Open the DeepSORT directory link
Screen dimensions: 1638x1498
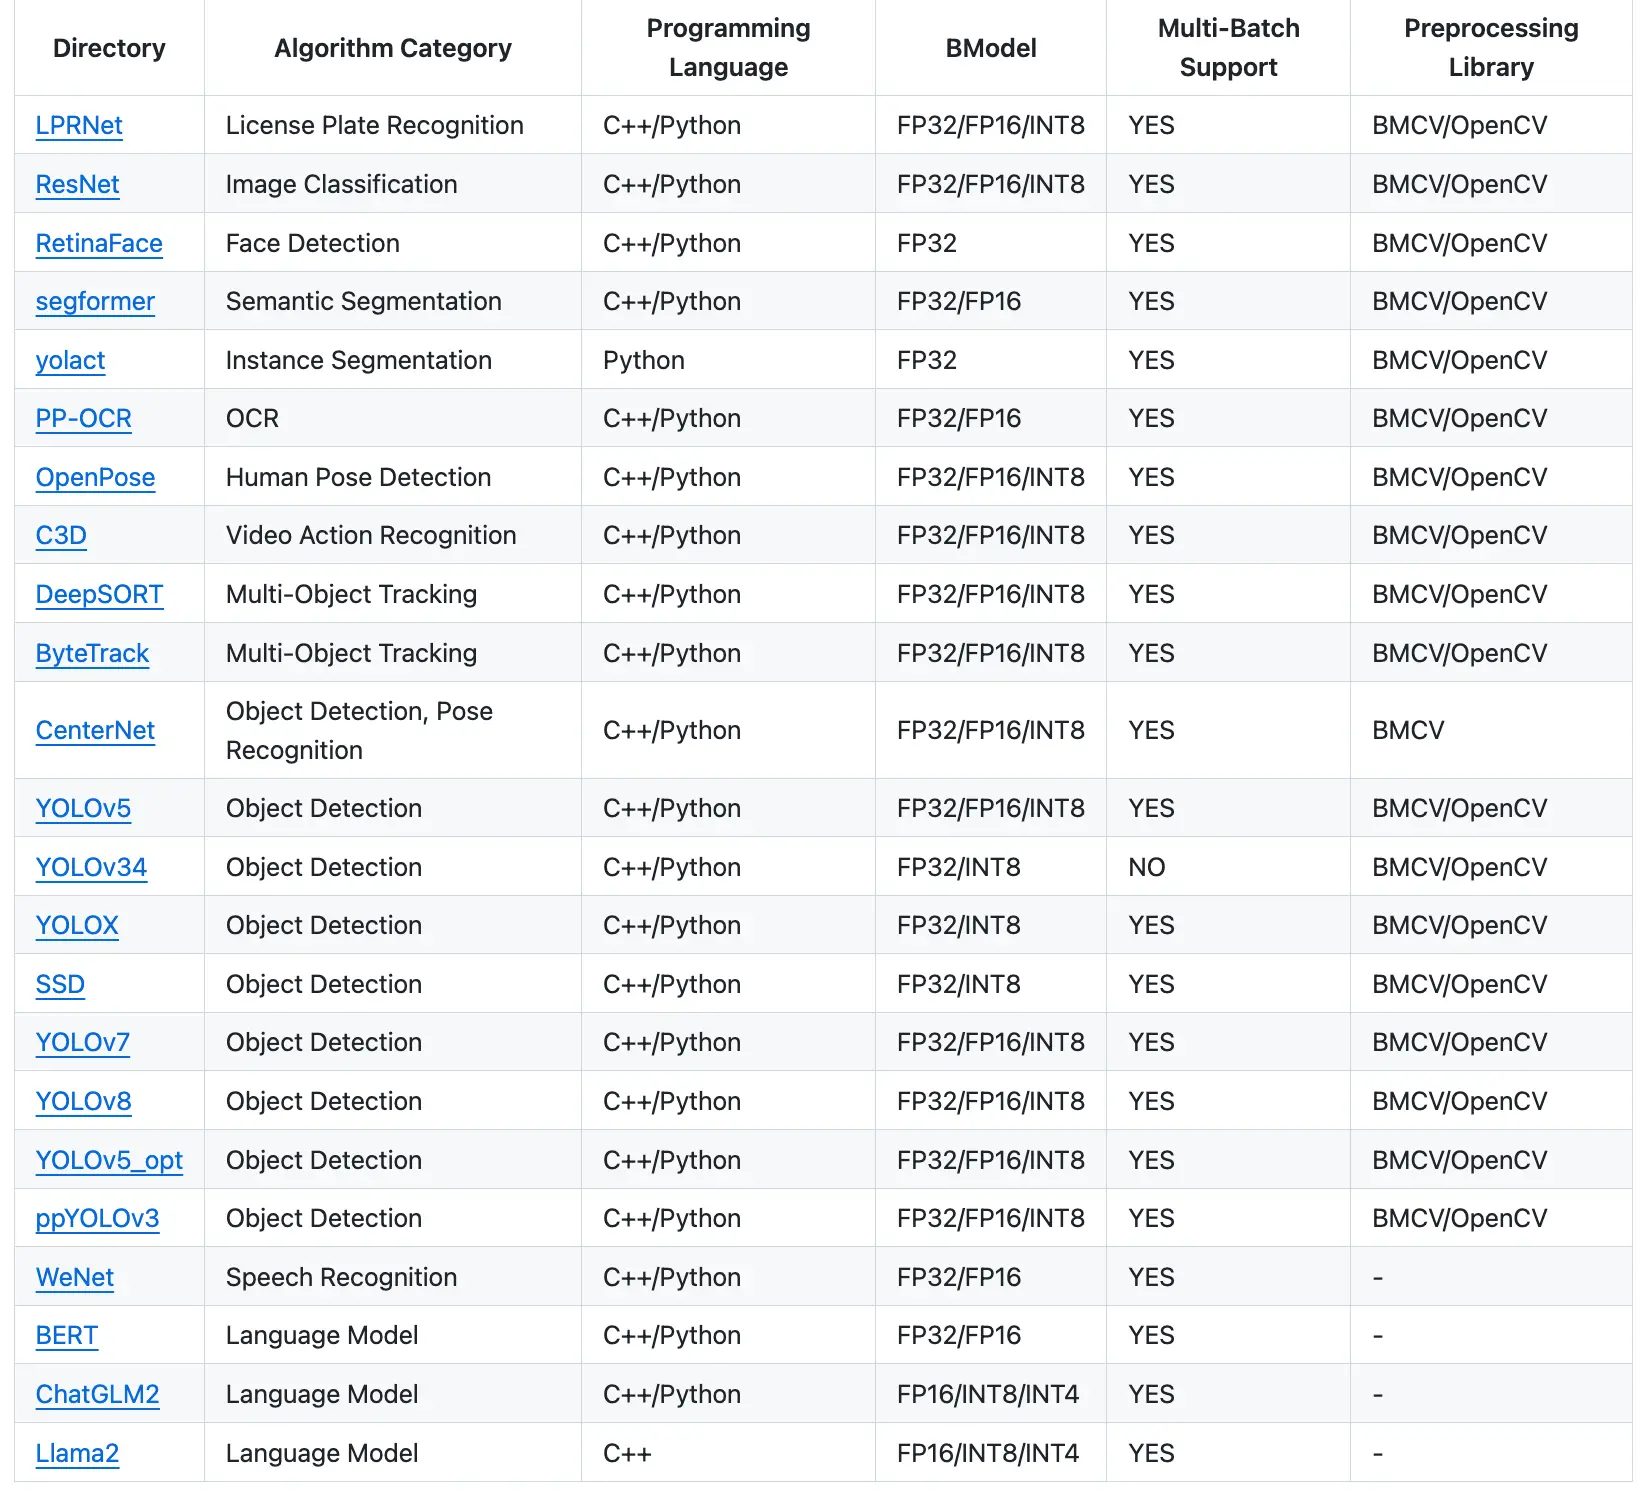click(x=99, y=594)
